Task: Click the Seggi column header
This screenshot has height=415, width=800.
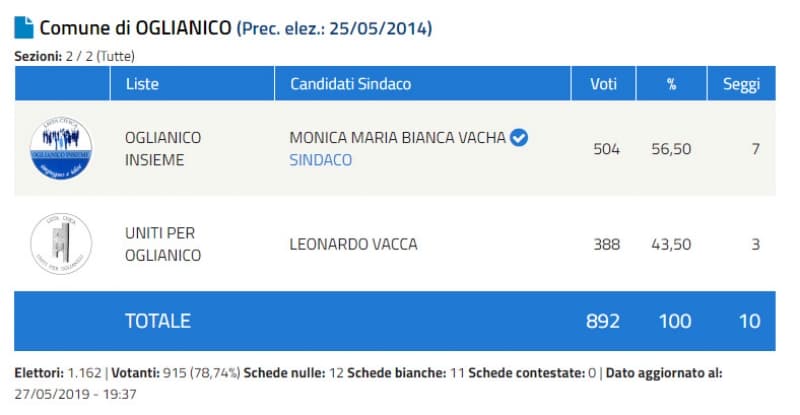Action: (x=741, y=83)
